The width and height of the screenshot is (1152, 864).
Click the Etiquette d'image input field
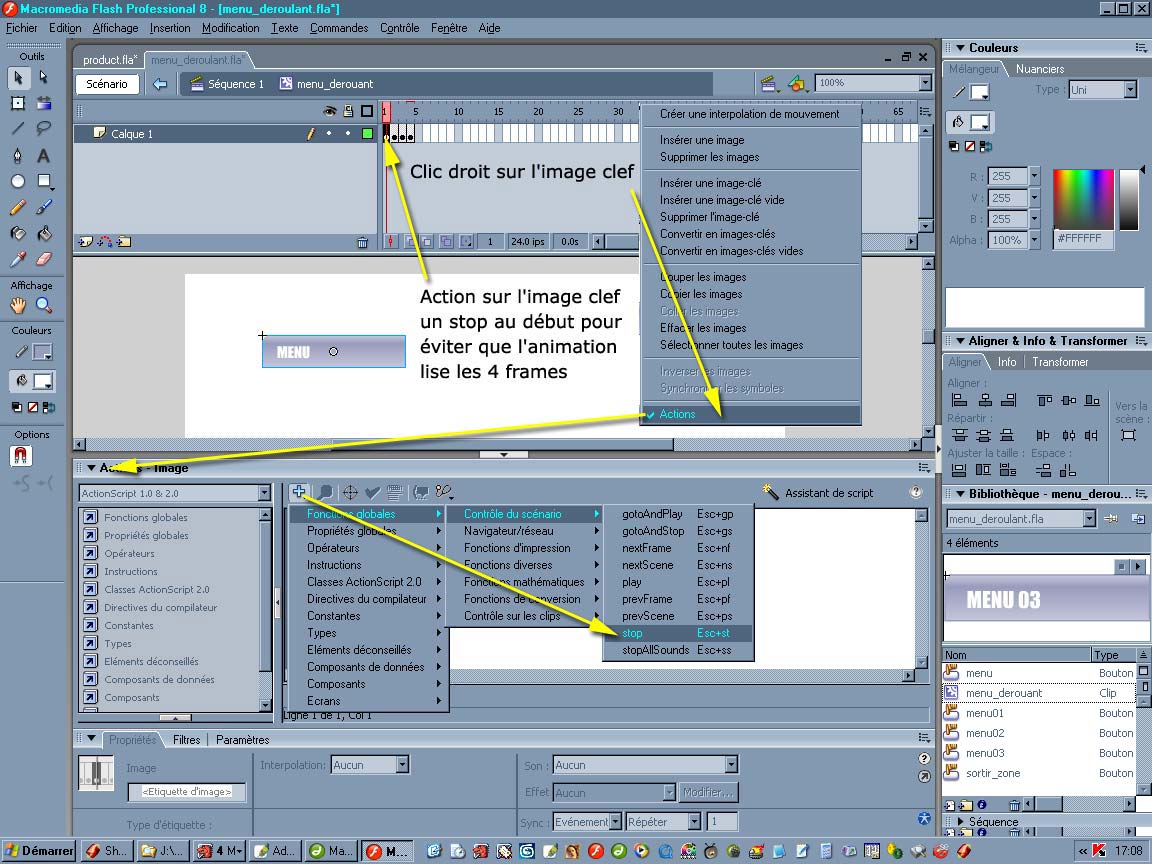(187, 791)
